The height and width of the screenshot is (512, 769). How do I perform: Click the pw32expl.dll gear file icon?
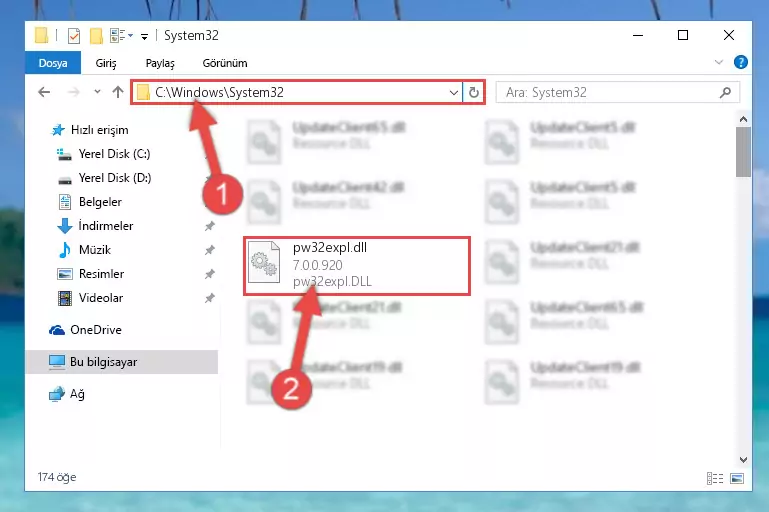(x=264, y=263)
